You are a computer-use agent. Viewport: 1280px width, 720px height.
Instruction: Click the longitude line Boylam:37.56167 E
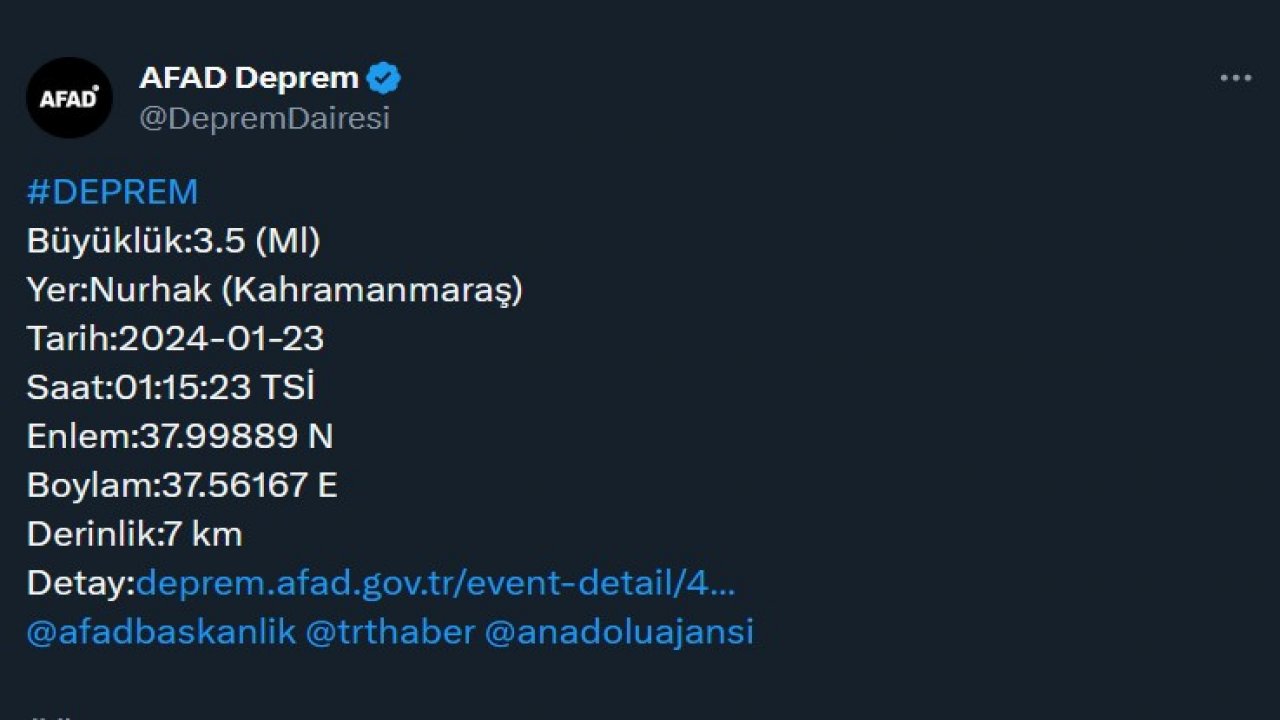click(x=183, y=485)
